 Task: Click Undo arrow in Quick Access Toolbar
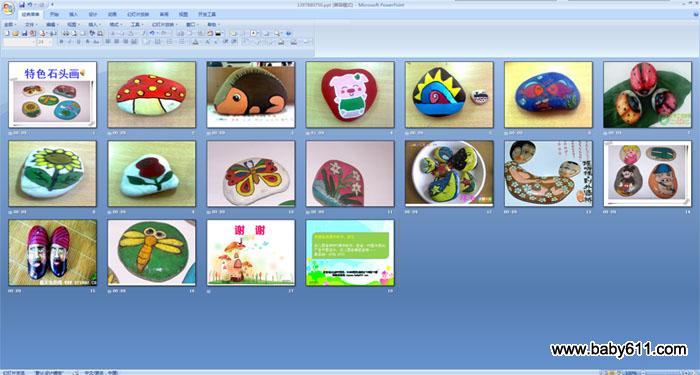[29, 4]
